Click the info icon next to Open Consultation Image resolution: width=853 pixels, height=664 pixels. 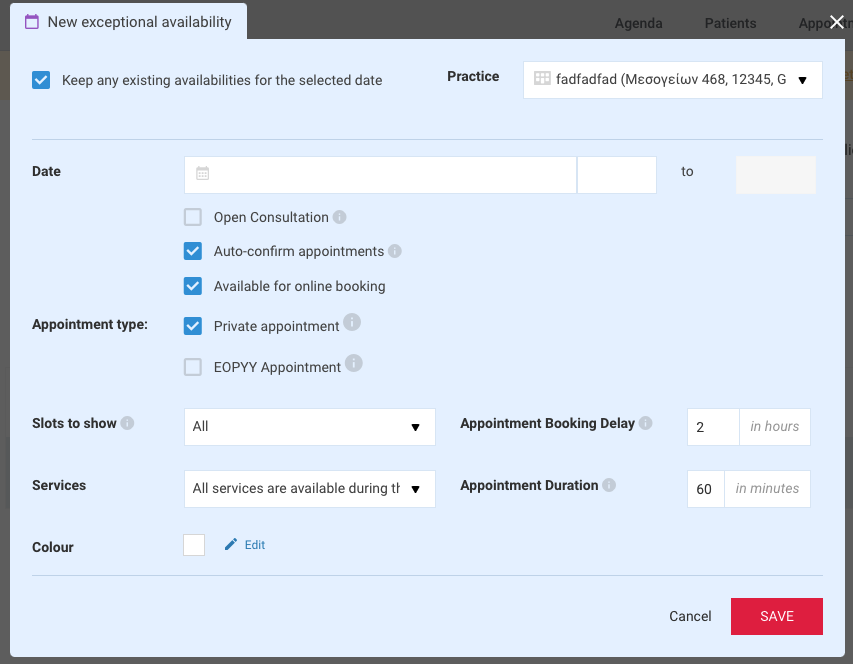click(339, 217)
